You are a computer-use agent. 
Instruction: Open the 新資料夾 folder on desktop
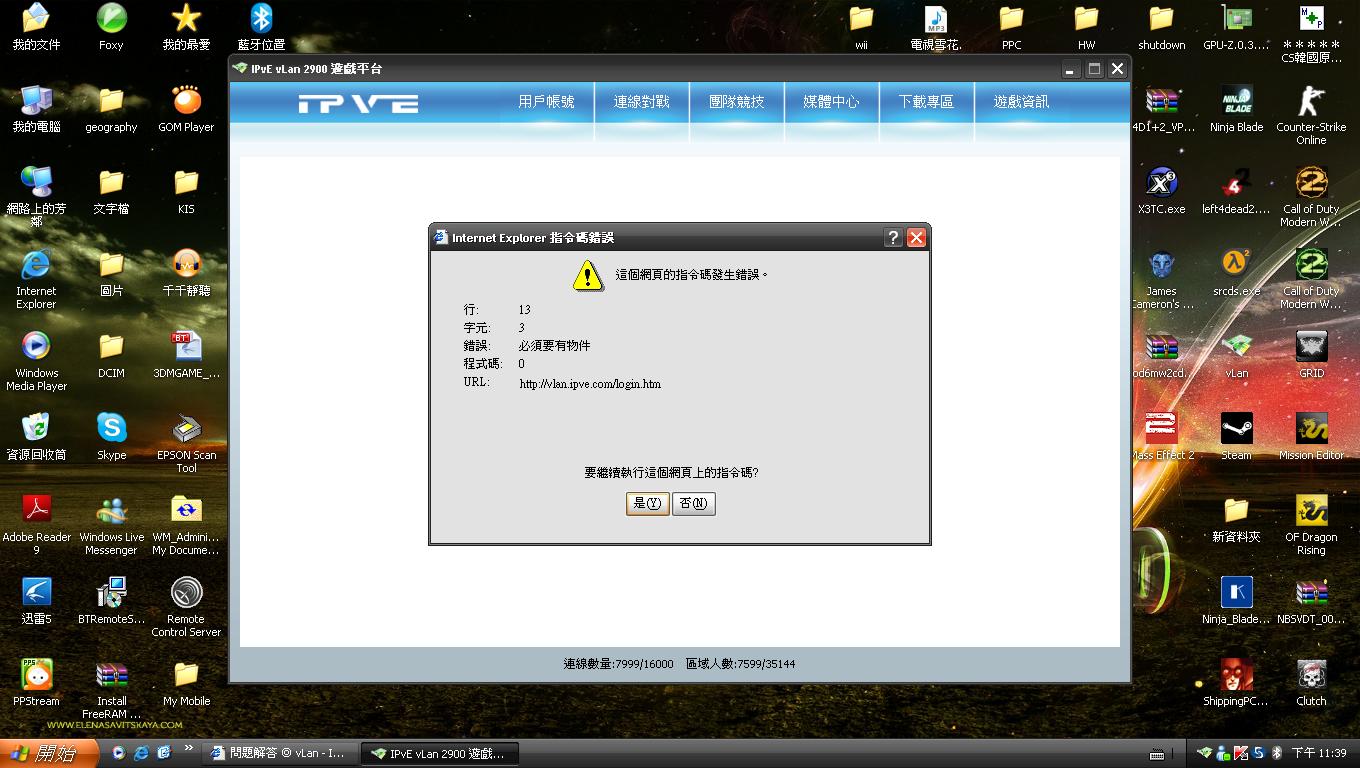click(x=1236, y=518)
